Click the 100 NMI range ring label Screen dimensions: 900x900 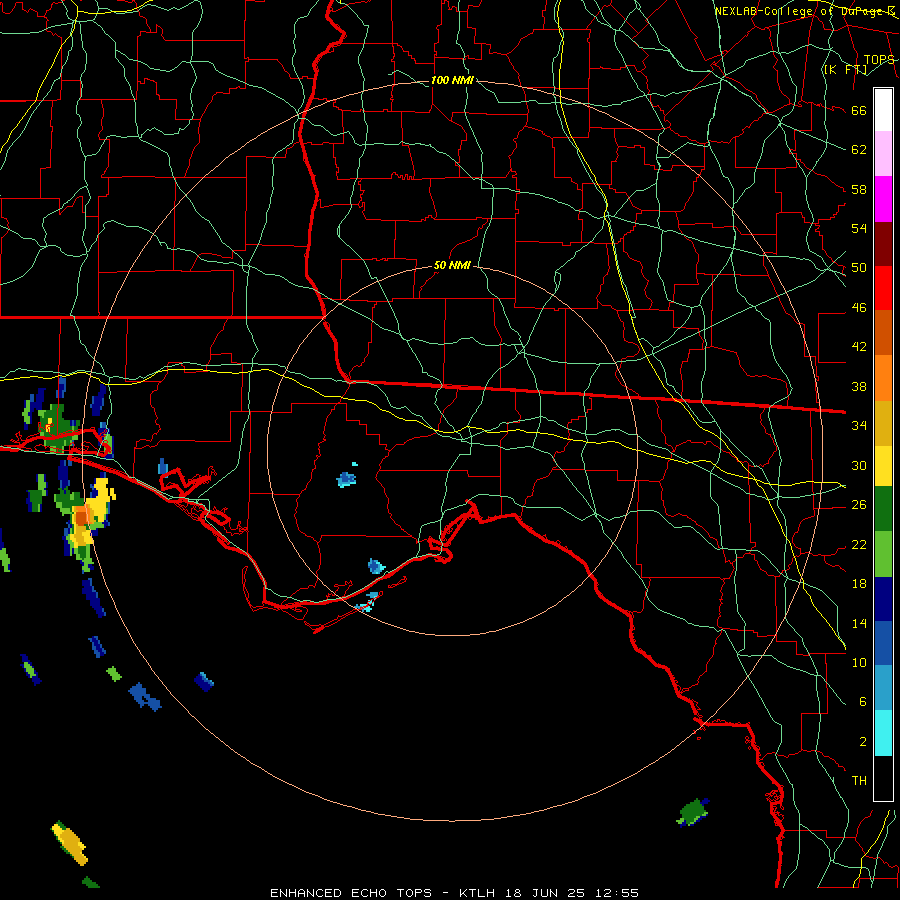coord(452,80)
